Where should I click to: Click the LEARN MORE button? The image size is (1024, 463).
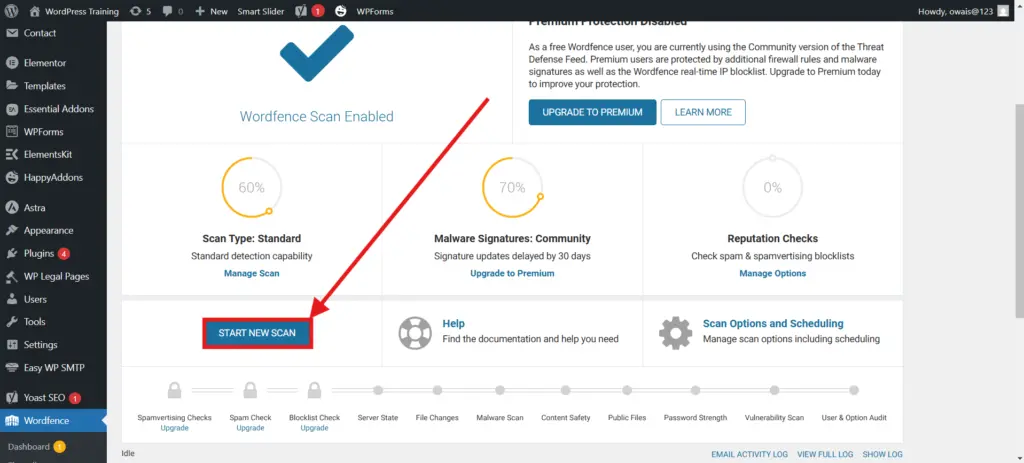coord(703,112)
